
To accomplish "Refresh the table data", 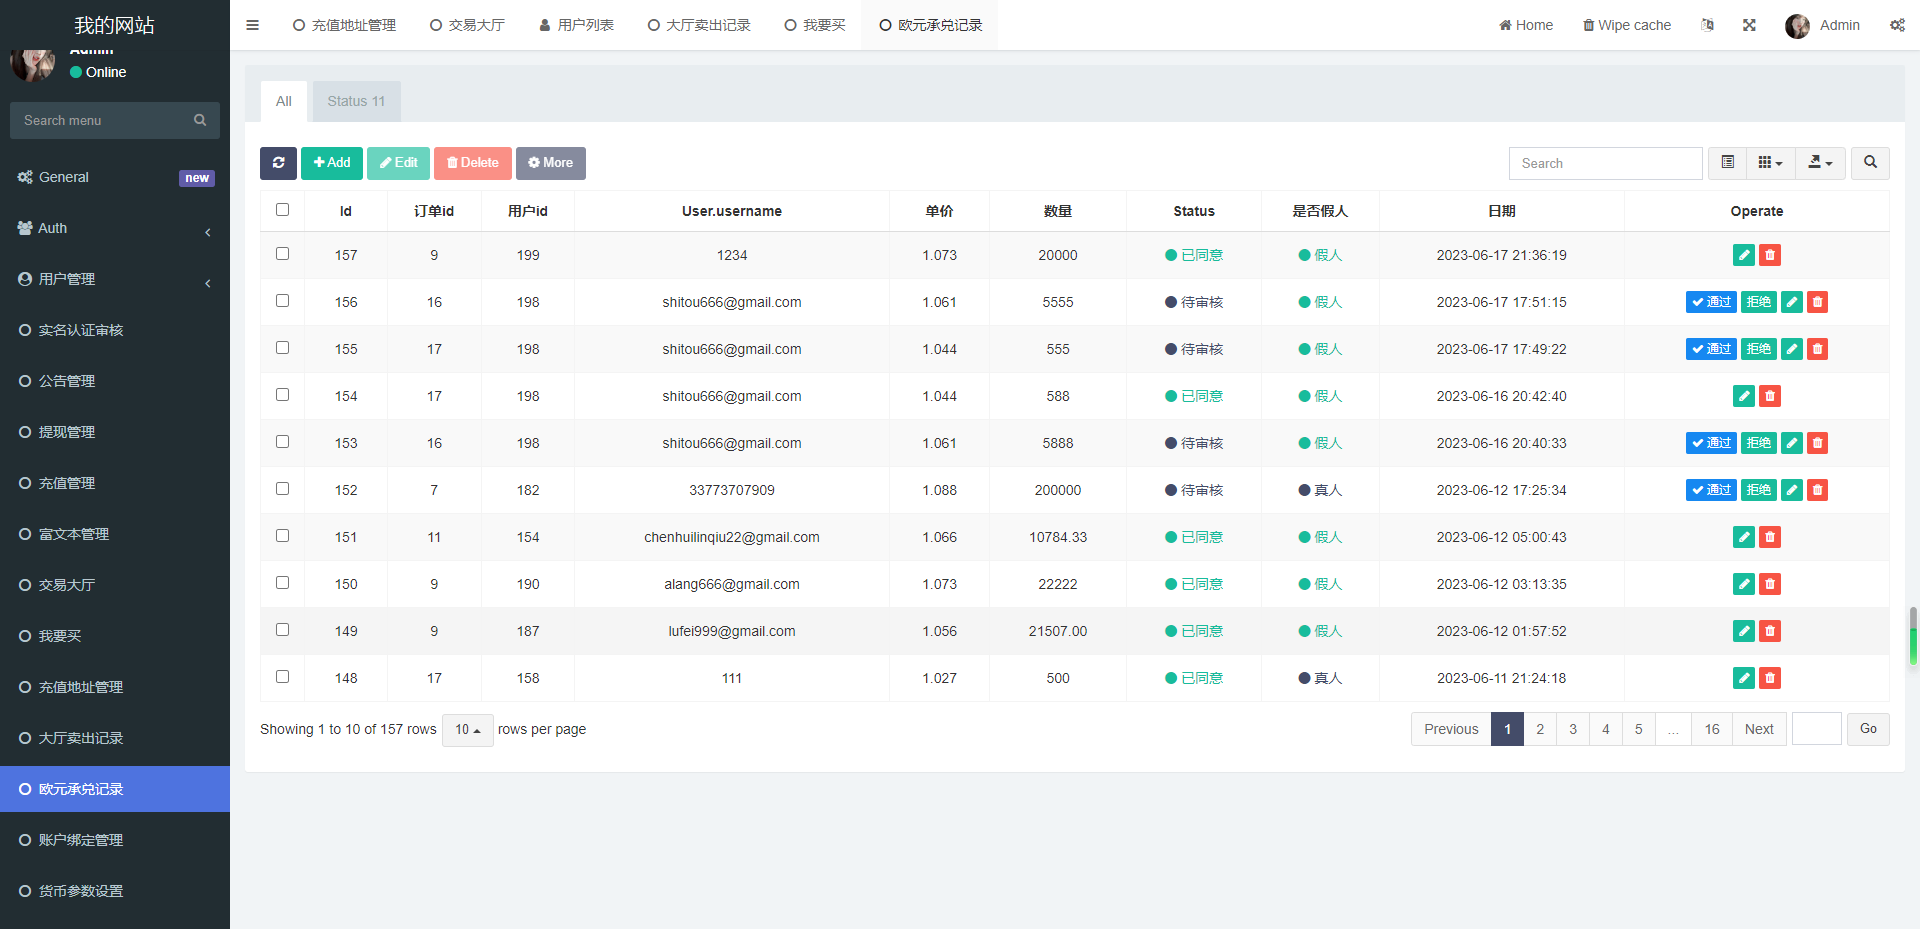I will 278,163.
